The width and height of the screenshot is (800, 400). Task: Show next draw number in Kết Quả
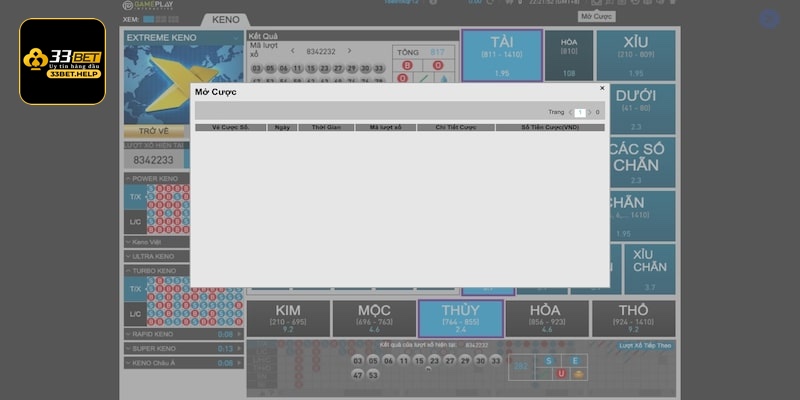tap(350, 51)
